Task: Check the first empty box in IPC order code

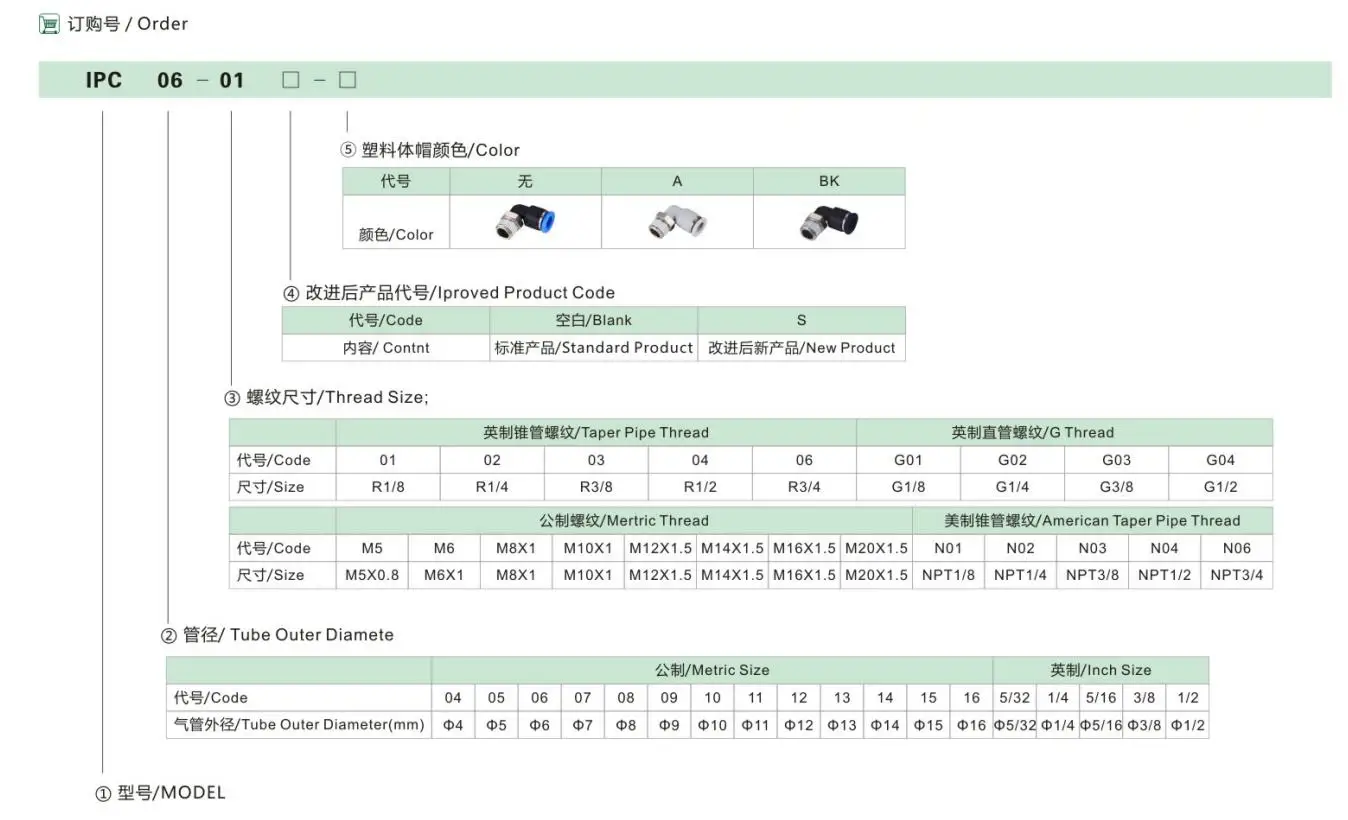Action: click(290, 79)
